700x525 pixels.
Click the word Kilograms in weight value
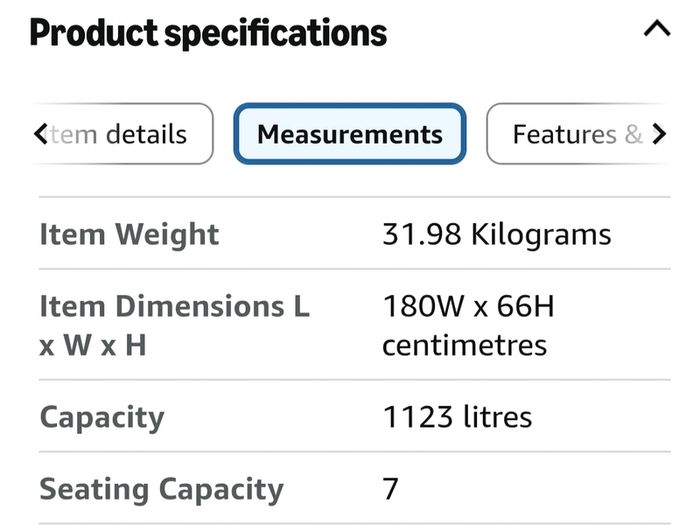pyautogui.click(x=541, y=235)
